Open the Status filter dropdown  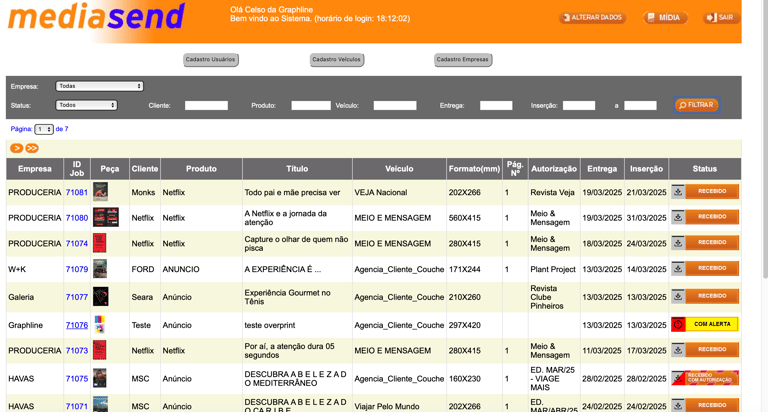pyautogui.click(x=86, y=105)
